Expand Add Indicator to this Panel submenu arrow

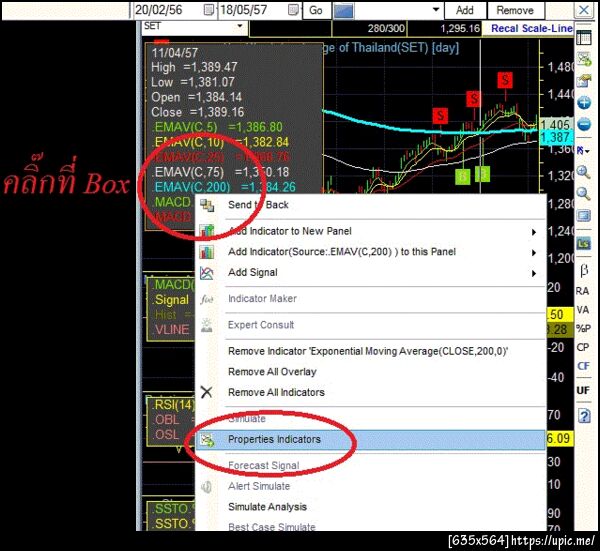534,253
